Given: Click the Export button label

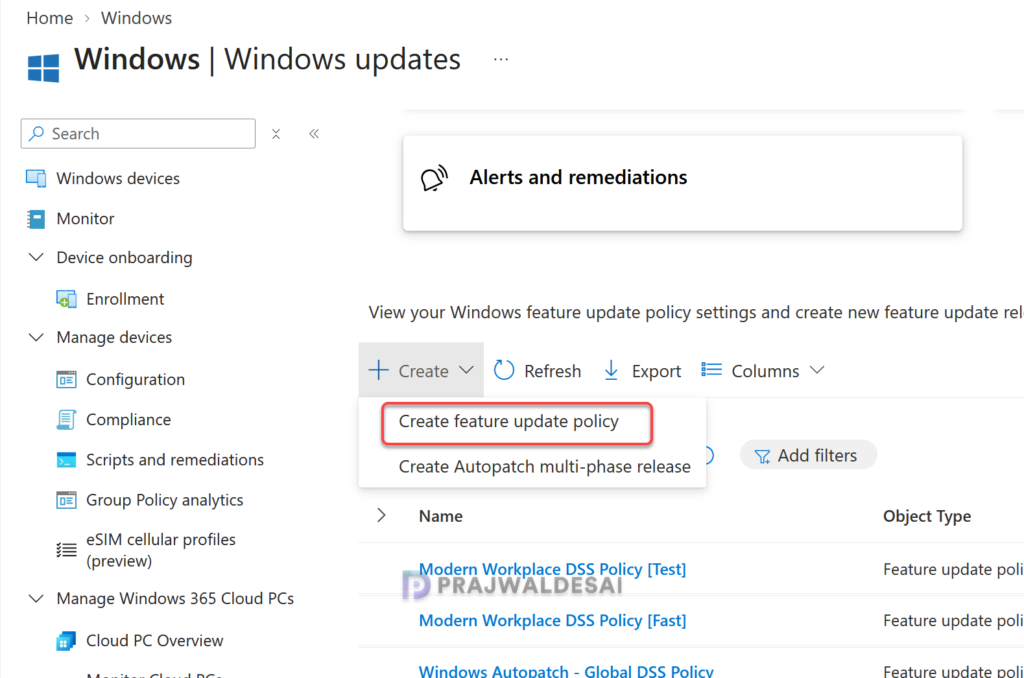Looking at the screenshot, I should 656,371.
